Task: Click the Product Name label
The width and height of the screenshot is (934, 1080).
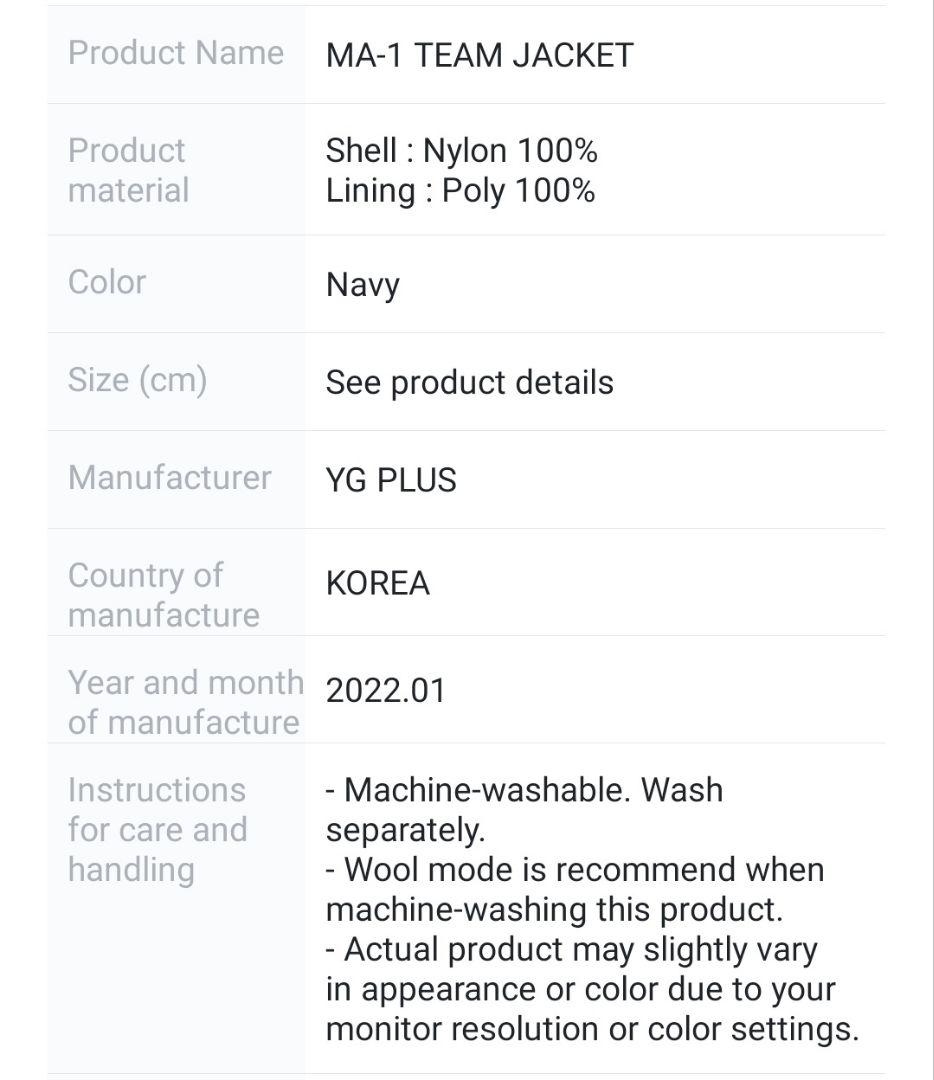Action: [x=176, y=53]
